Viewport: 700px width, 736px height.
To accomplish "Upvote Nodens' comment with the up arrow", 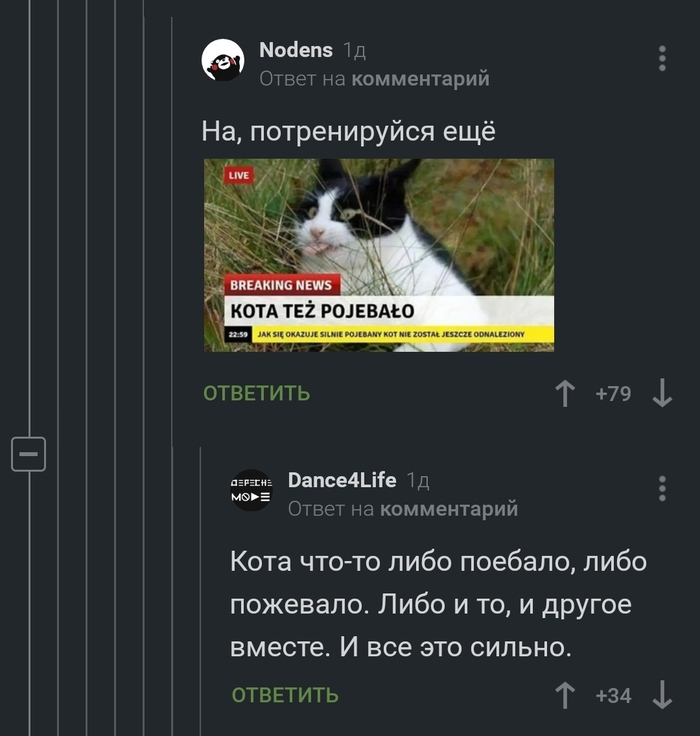I will coord(565,393).
